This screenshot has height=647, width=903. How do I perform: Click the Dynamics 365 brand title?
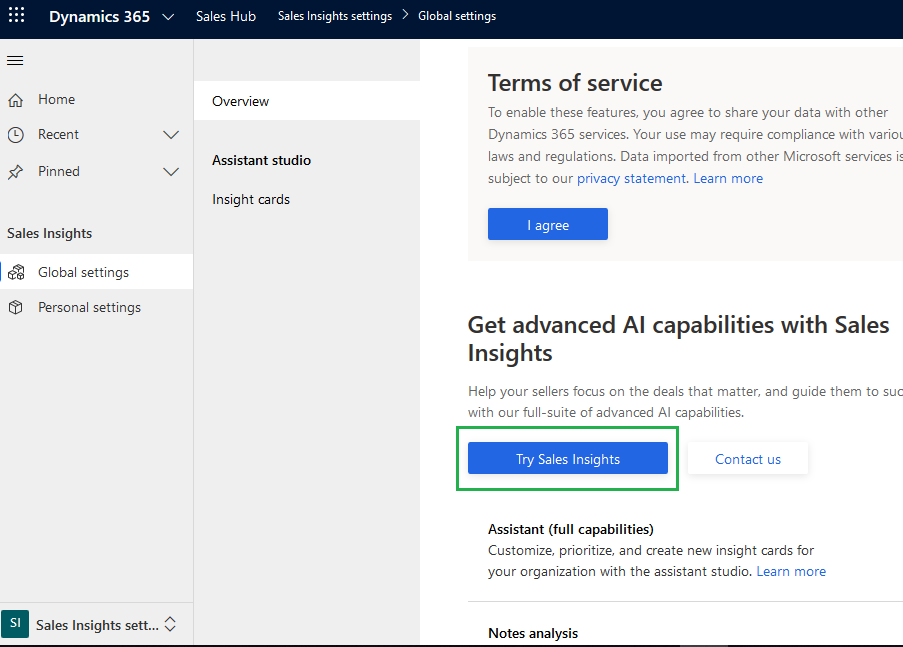tap(99, 17)
